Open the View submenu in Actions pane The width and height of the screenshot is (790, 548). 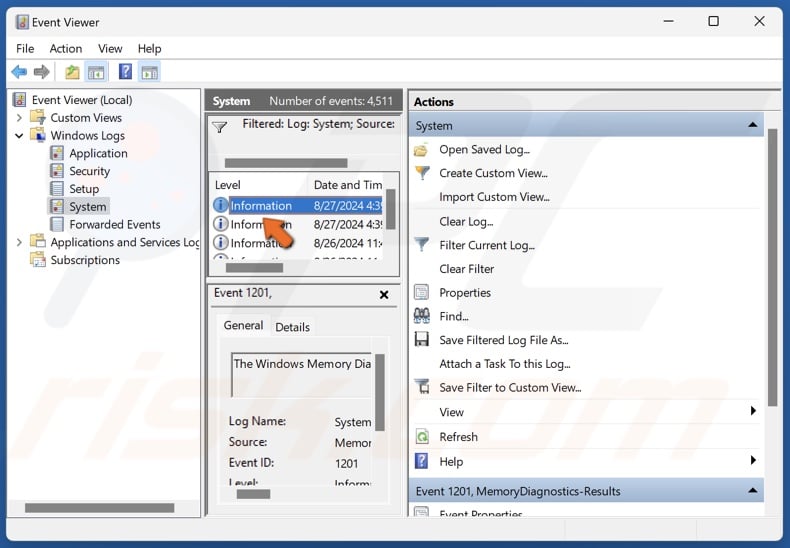coord(451,412)
